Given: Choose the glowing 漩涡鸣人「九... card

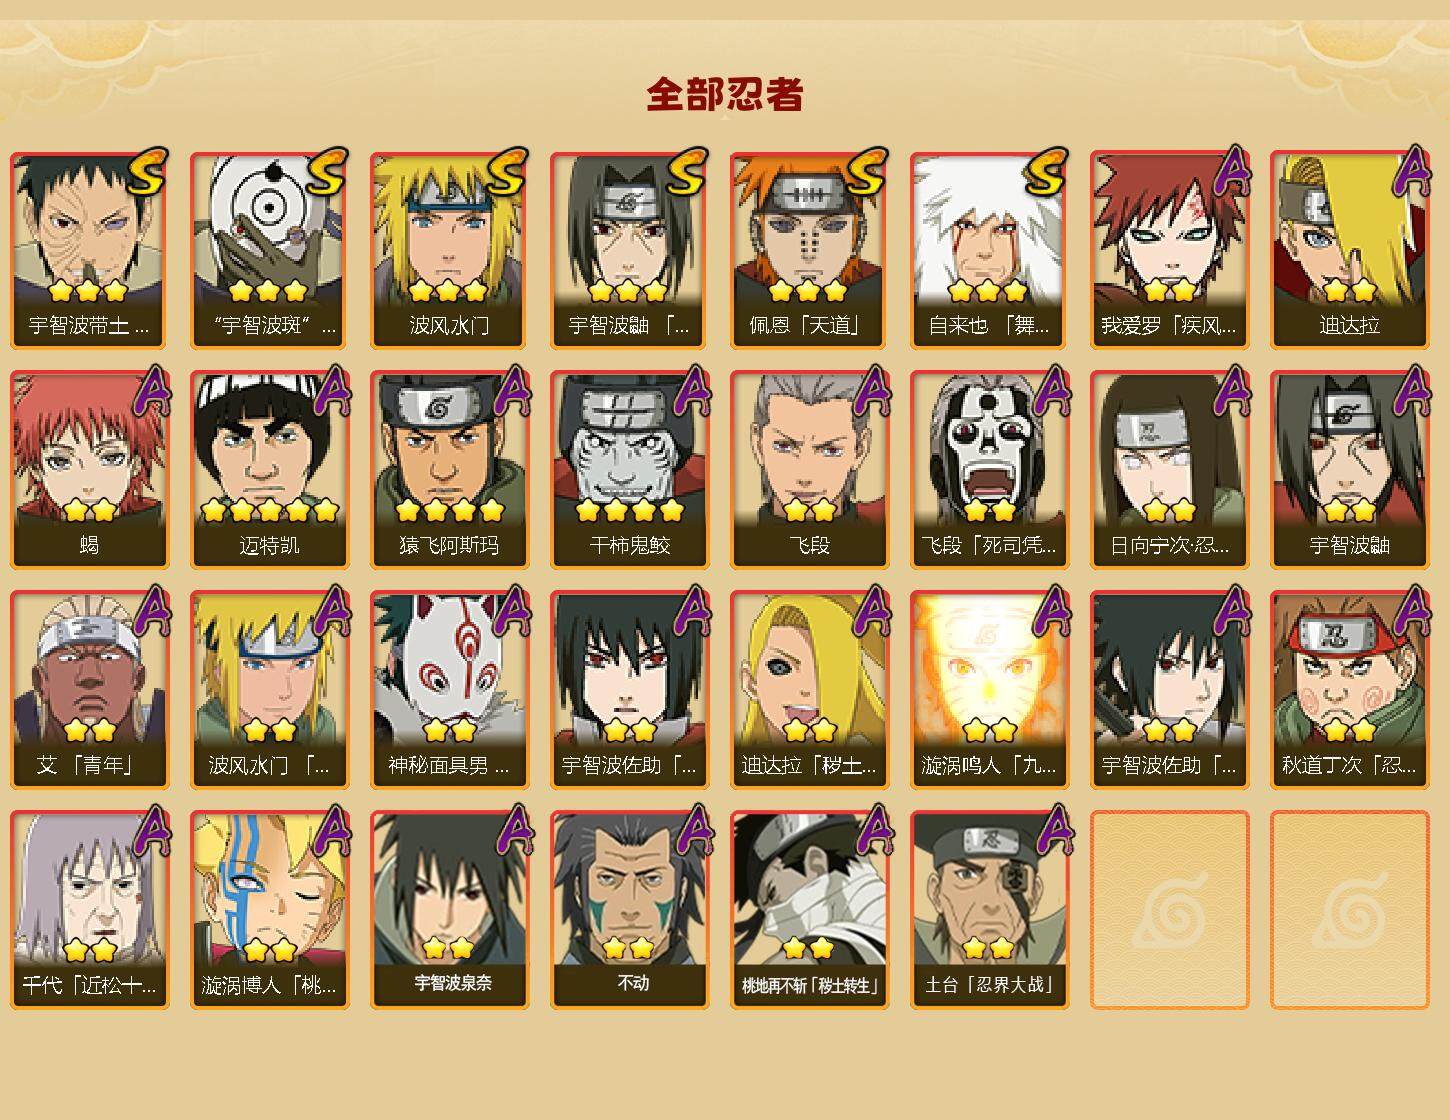Looking at the screenshot, I should (990, 690).
